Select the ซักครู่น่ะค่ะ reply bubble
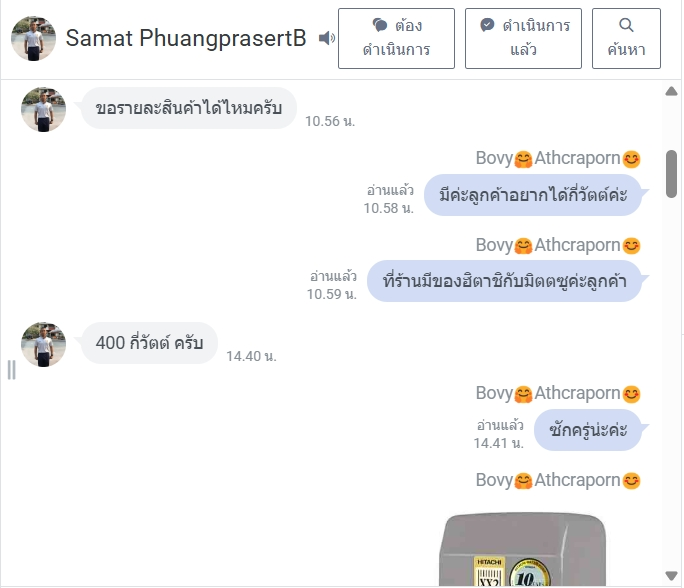Viewport: 684px width, 588px height. click(x=588, y=430)
